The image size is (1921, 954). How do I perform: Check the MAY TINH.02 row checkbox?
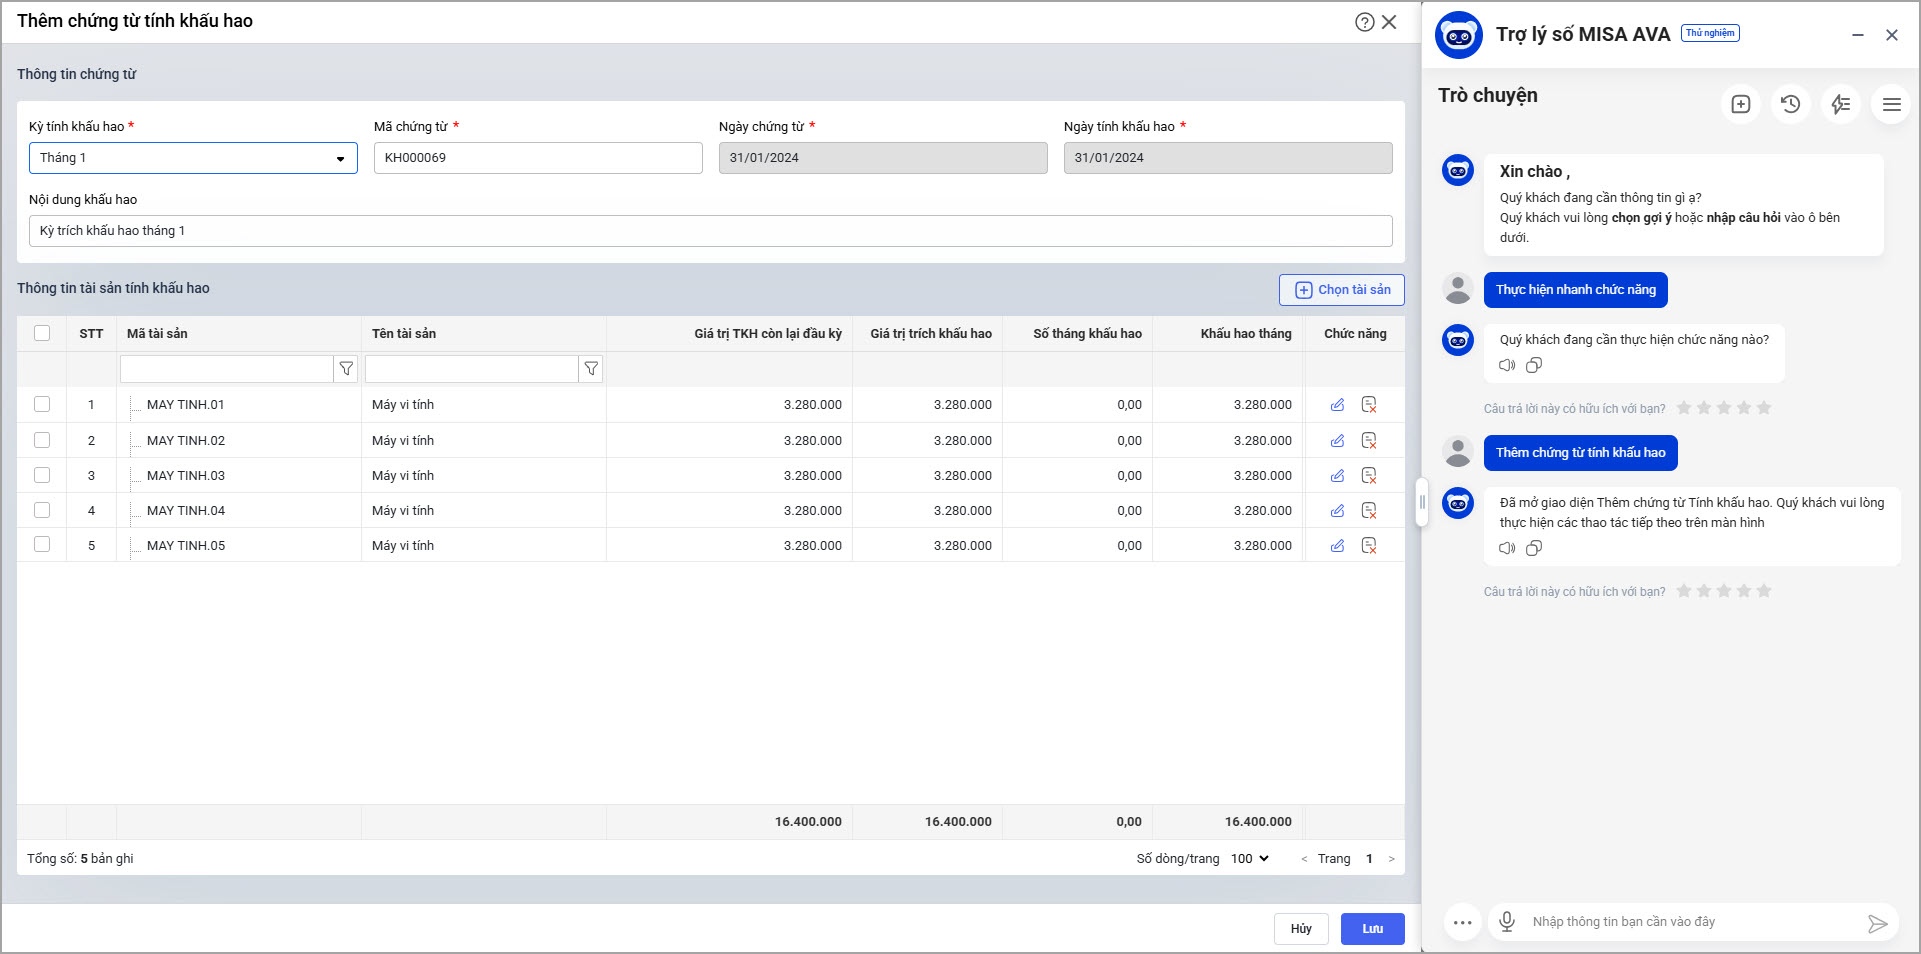(42, 440)
